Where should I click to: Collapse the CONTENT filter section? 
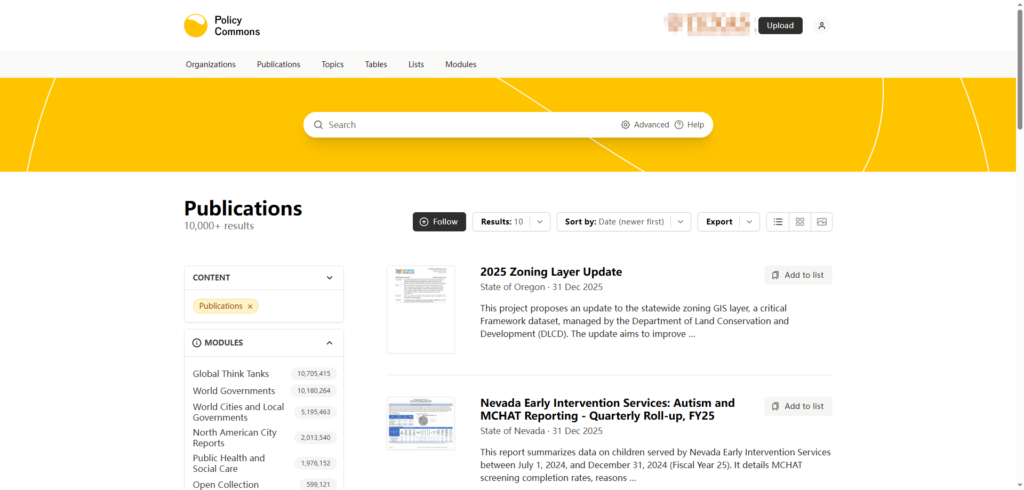329,278
